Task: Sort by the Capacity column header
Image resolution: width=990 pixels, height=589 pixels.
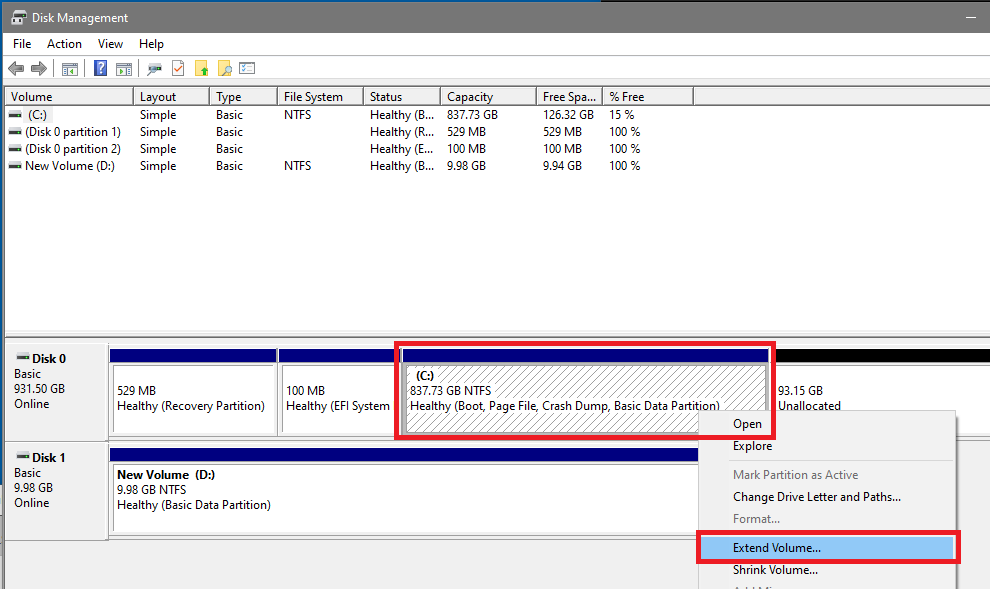Action: (x=488, y=97)
